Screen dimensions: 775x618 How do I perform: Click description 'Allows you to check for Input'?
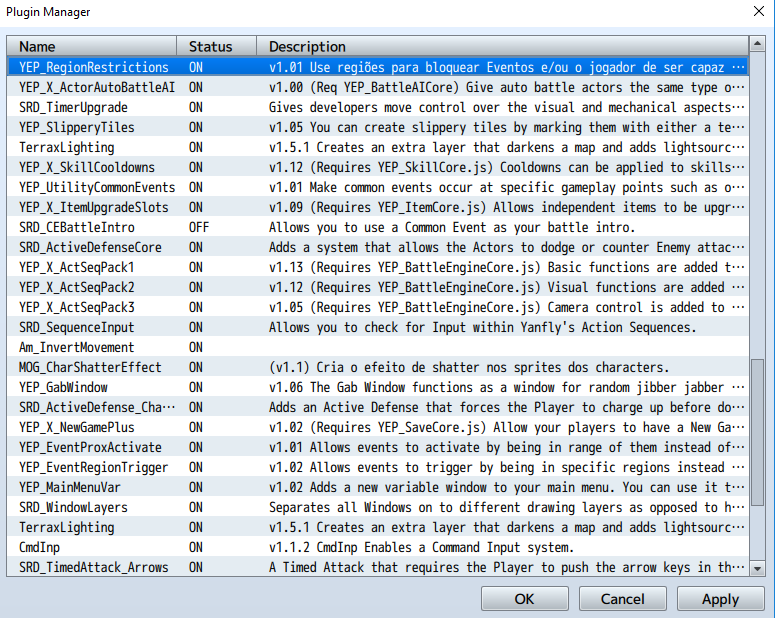pos(482,328)
